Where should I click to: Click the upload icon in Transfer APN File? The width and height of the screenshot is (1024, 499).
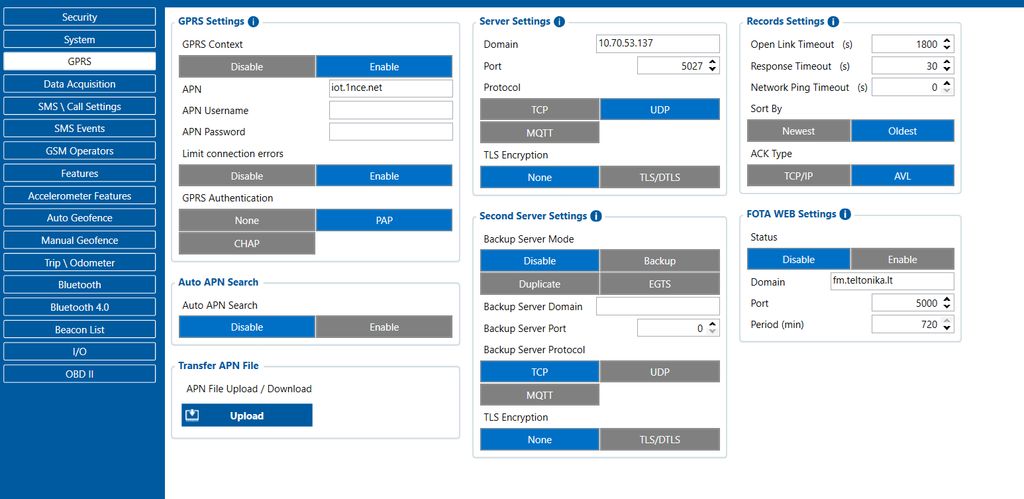tap(193, 415)
